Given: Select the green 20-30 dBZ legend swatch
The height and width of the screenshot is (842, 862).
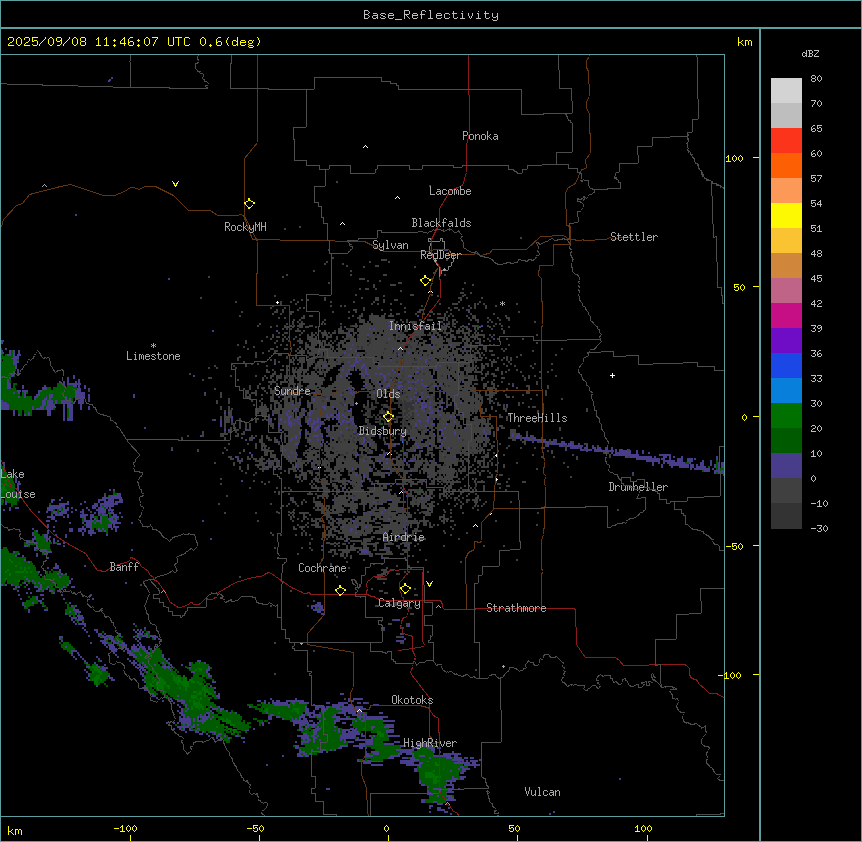Looking at the screenshot, I should click(x=786, y=416).
